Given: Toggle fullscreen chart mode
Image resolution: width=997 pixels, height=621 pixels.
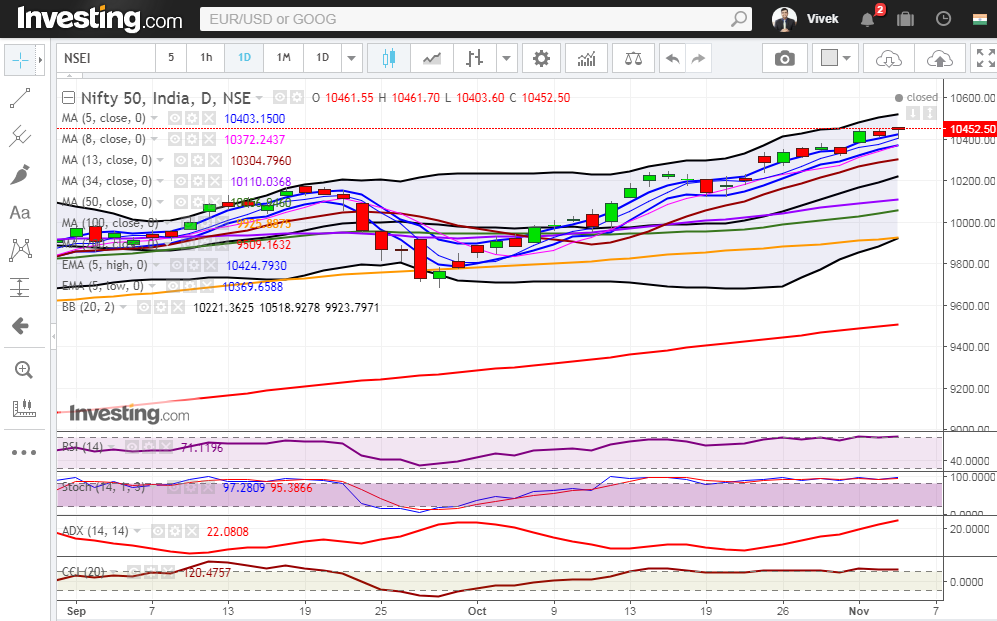Looking at the screenshot, I should tap(985, 58).
